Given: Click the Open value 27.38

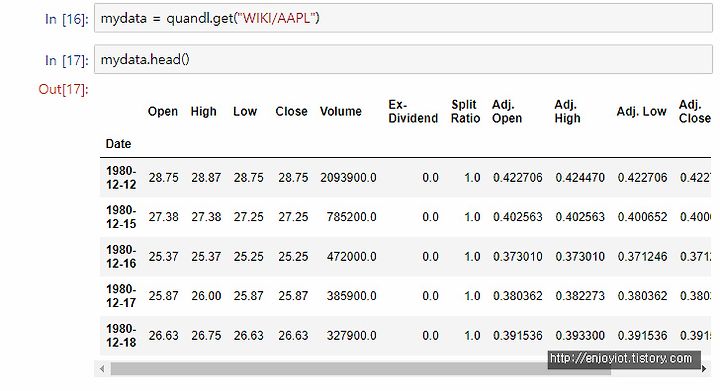Looking at the screenshot, I should click(163, 217).
